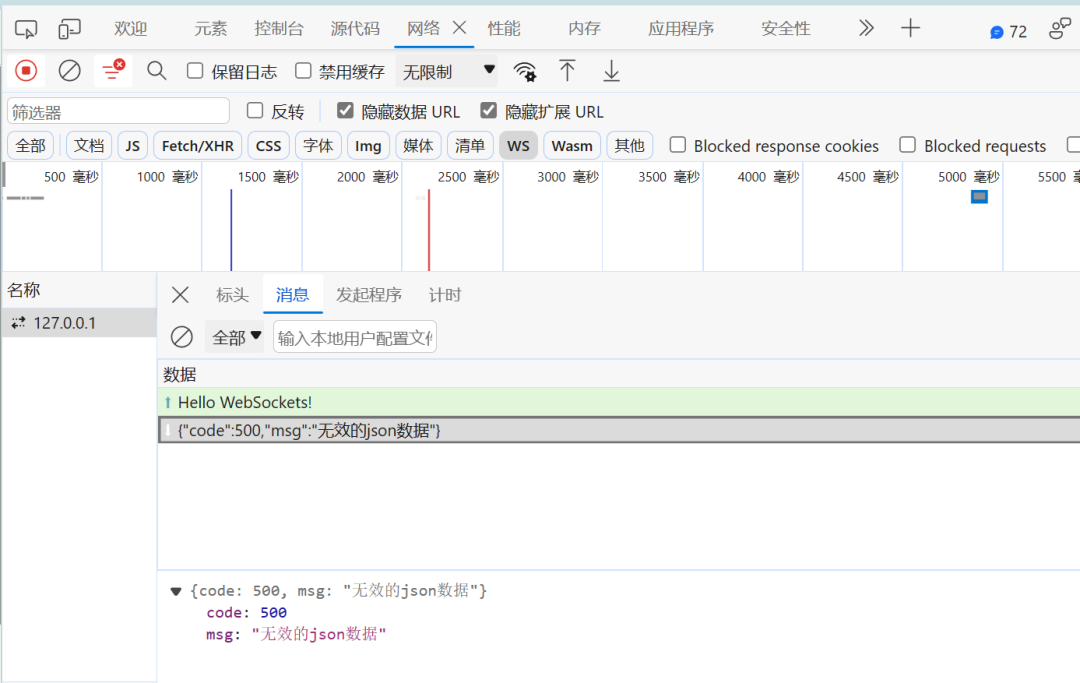Select the inspect element tool
This screenshot has width=1080, height=683.
pyautogui.click(x=25, y=28)
